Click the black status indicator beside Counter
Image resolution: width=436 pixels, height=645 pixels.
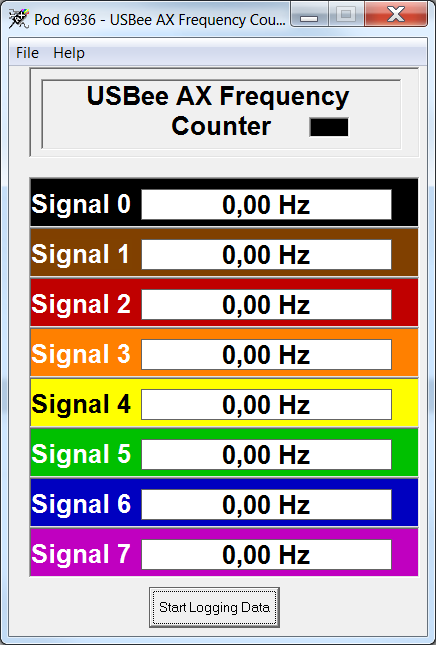tap(329, 127)
